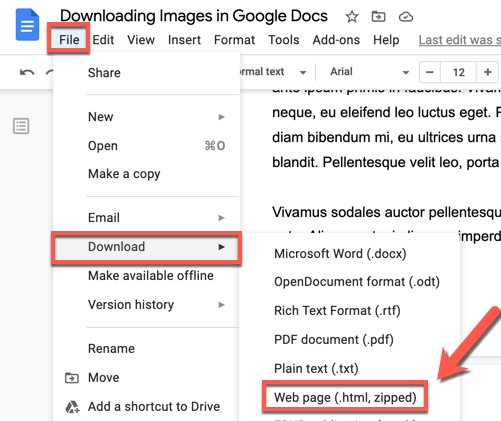
Task: Select Share in the File menu
Action: click(146, 73)
